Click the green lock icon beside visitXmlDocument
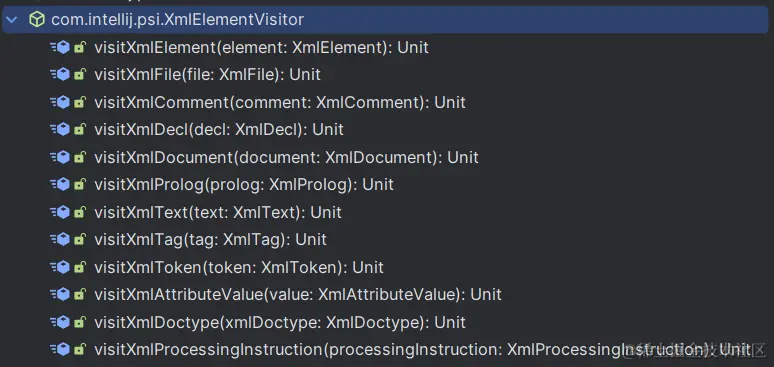 [79, 158]
